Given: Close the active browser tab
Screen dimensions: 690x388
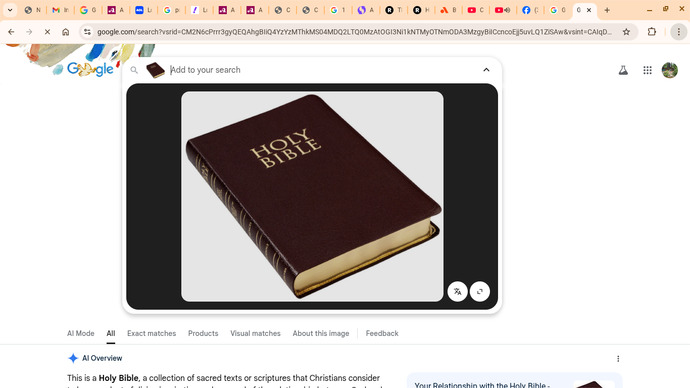Looking at the screenshot, I should (589, 10).
